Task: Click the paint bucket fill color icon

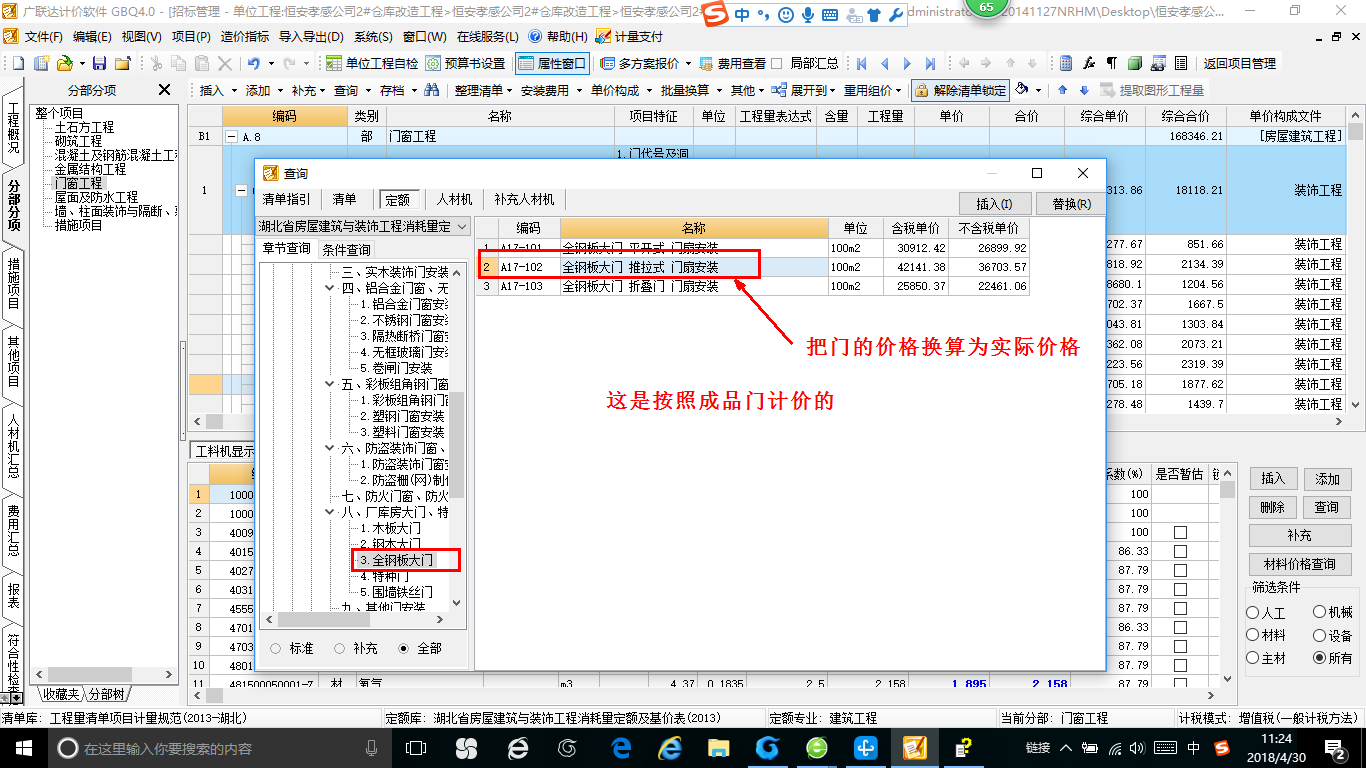Action: point(1022,90)
